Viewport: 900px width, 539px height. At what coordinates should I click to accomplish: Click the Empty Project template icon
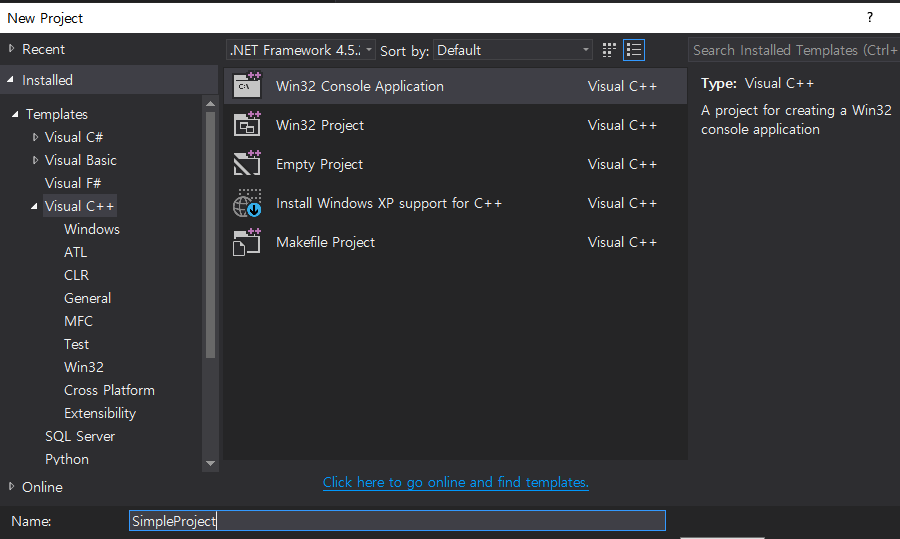coord(247,163)
